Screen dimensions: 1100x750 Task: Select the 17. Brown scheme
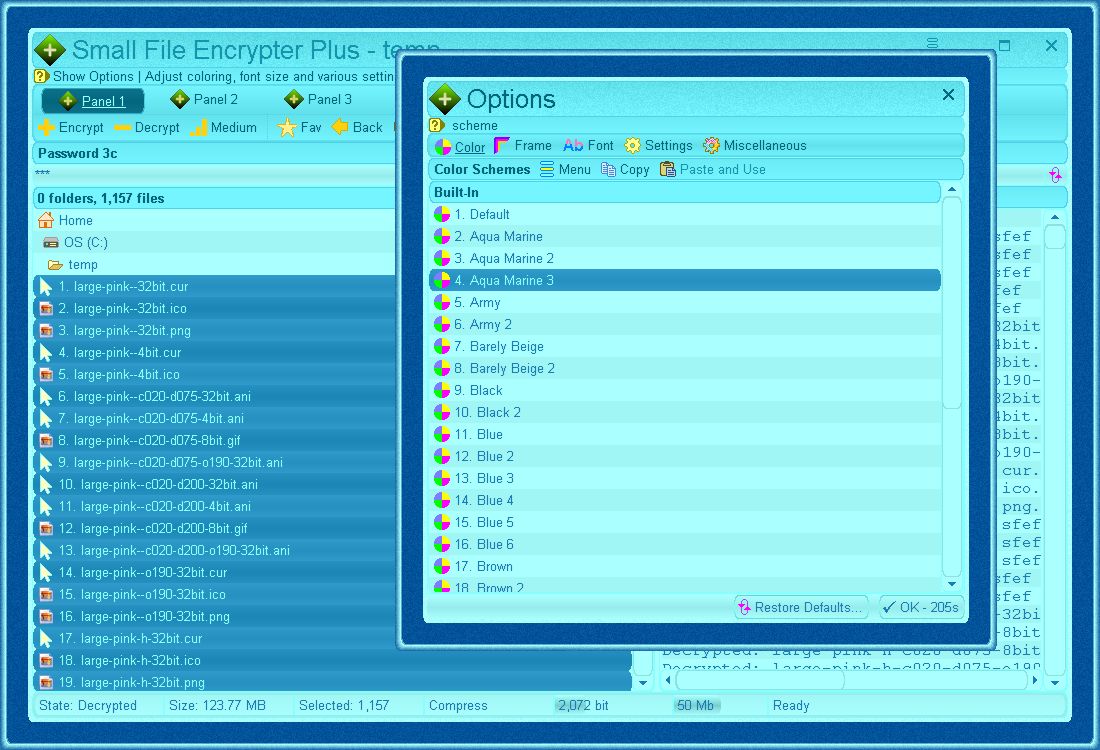(x=685, y=566)
